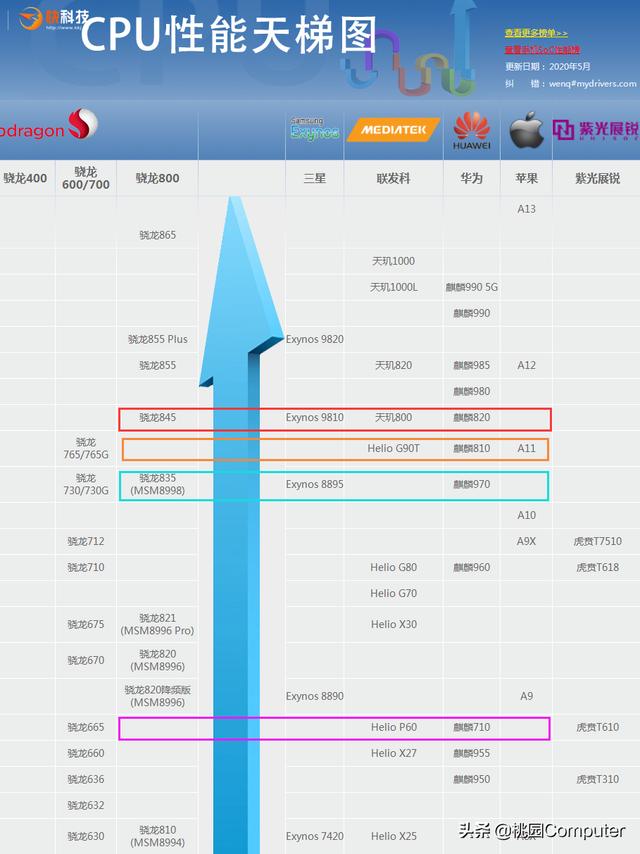Click the A13 chip entry
Image resolution: width=640 pixels, height=854 pixels.
tap(526, 209)
